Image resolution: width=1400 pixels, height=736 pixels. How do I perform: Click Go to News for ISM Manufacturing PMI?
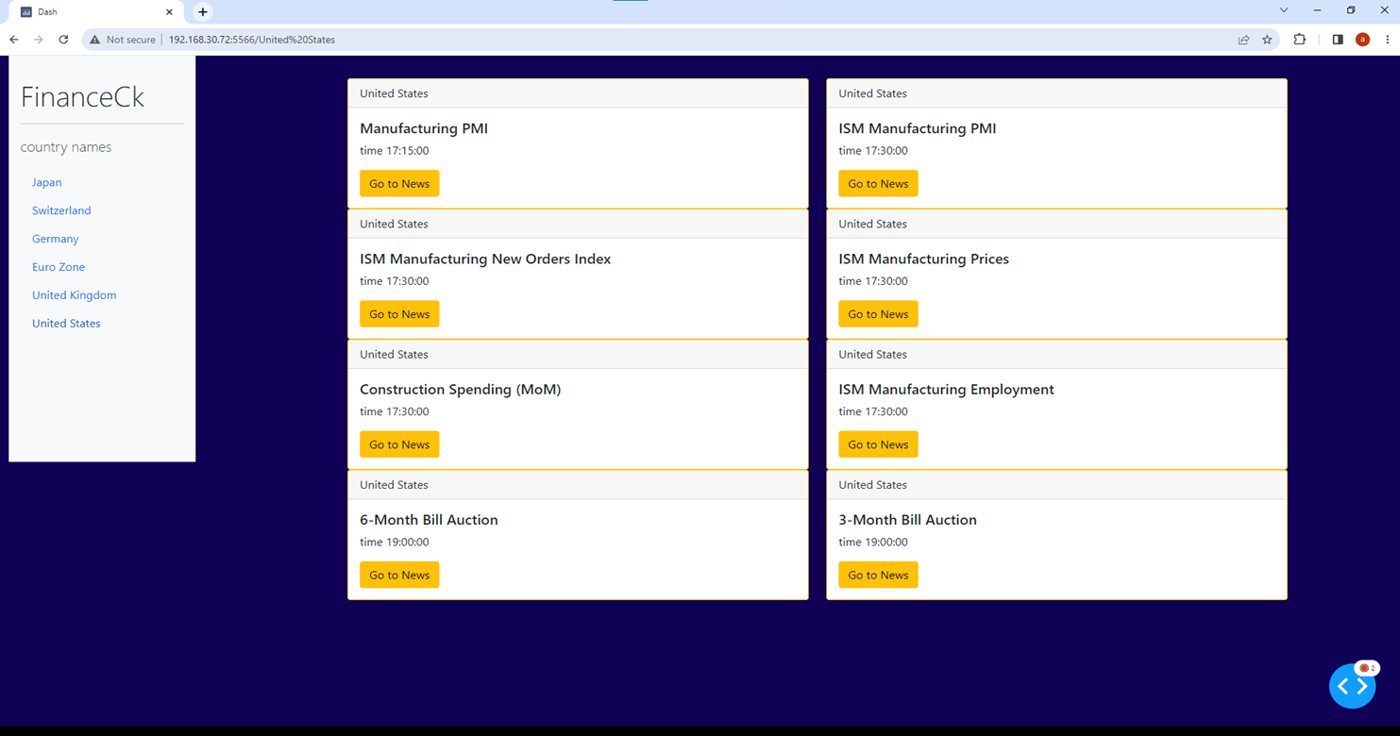(x=878, y=184)
